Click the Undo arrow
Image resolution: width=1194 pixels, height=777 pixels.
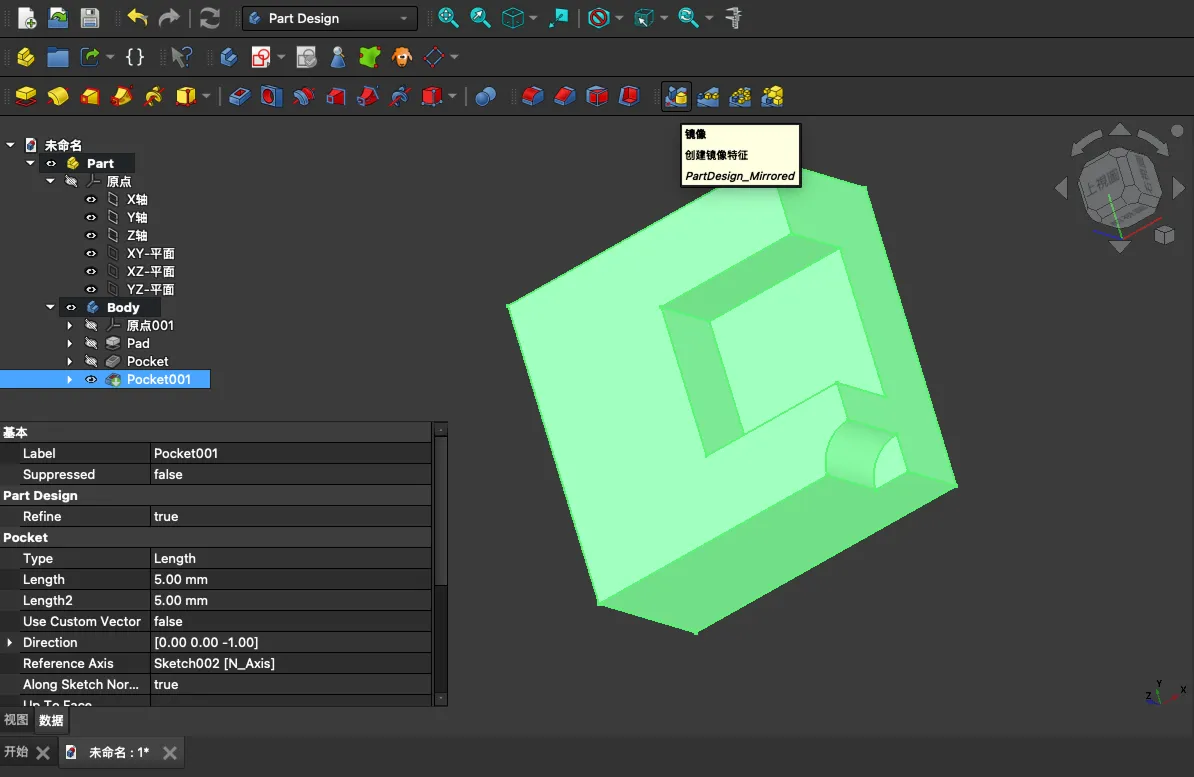pyautogui.click(x=137, y=18)
